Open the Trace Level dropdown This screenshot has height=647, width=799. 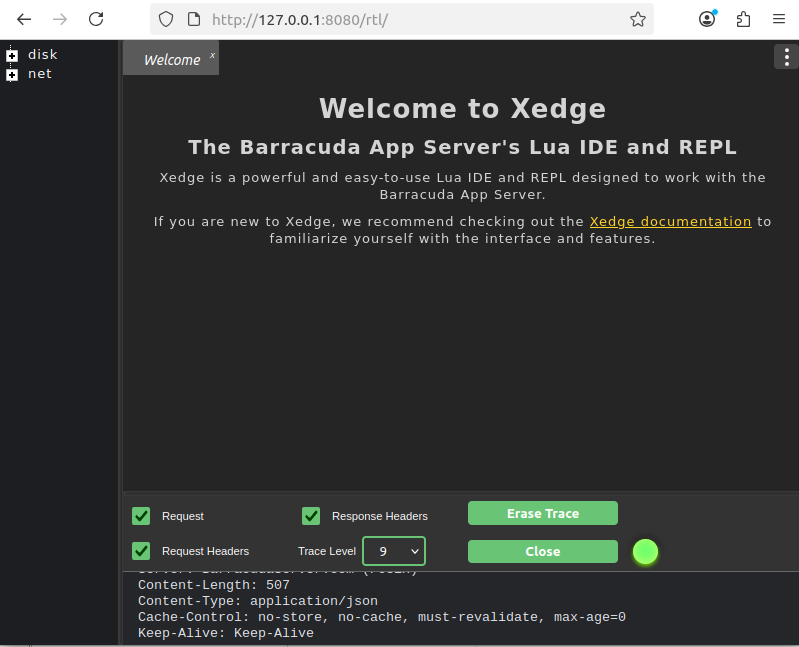point(394,551)
